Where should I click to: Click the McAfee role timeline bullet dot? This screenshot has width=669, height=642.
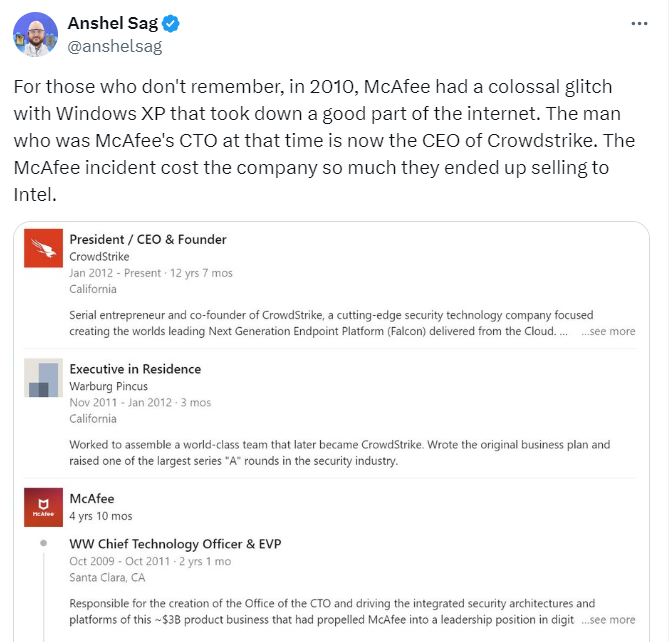43,544
